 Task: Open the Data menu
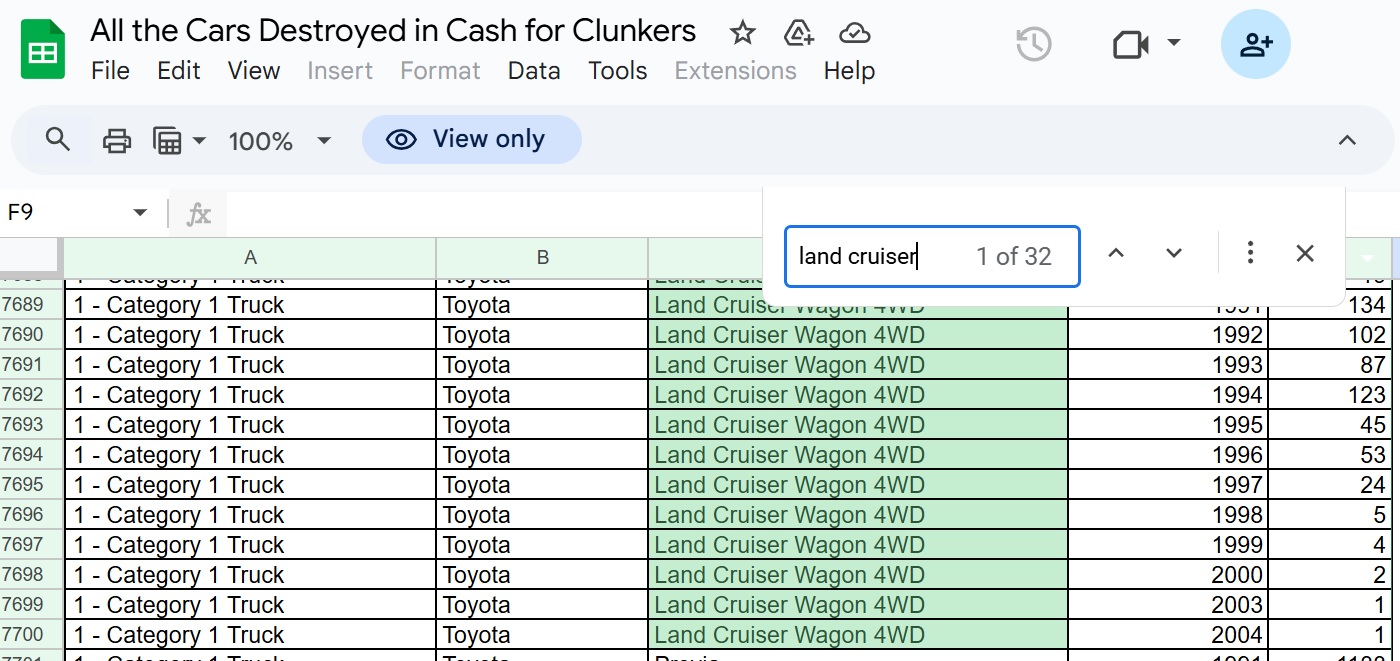(x=534, y=71)
